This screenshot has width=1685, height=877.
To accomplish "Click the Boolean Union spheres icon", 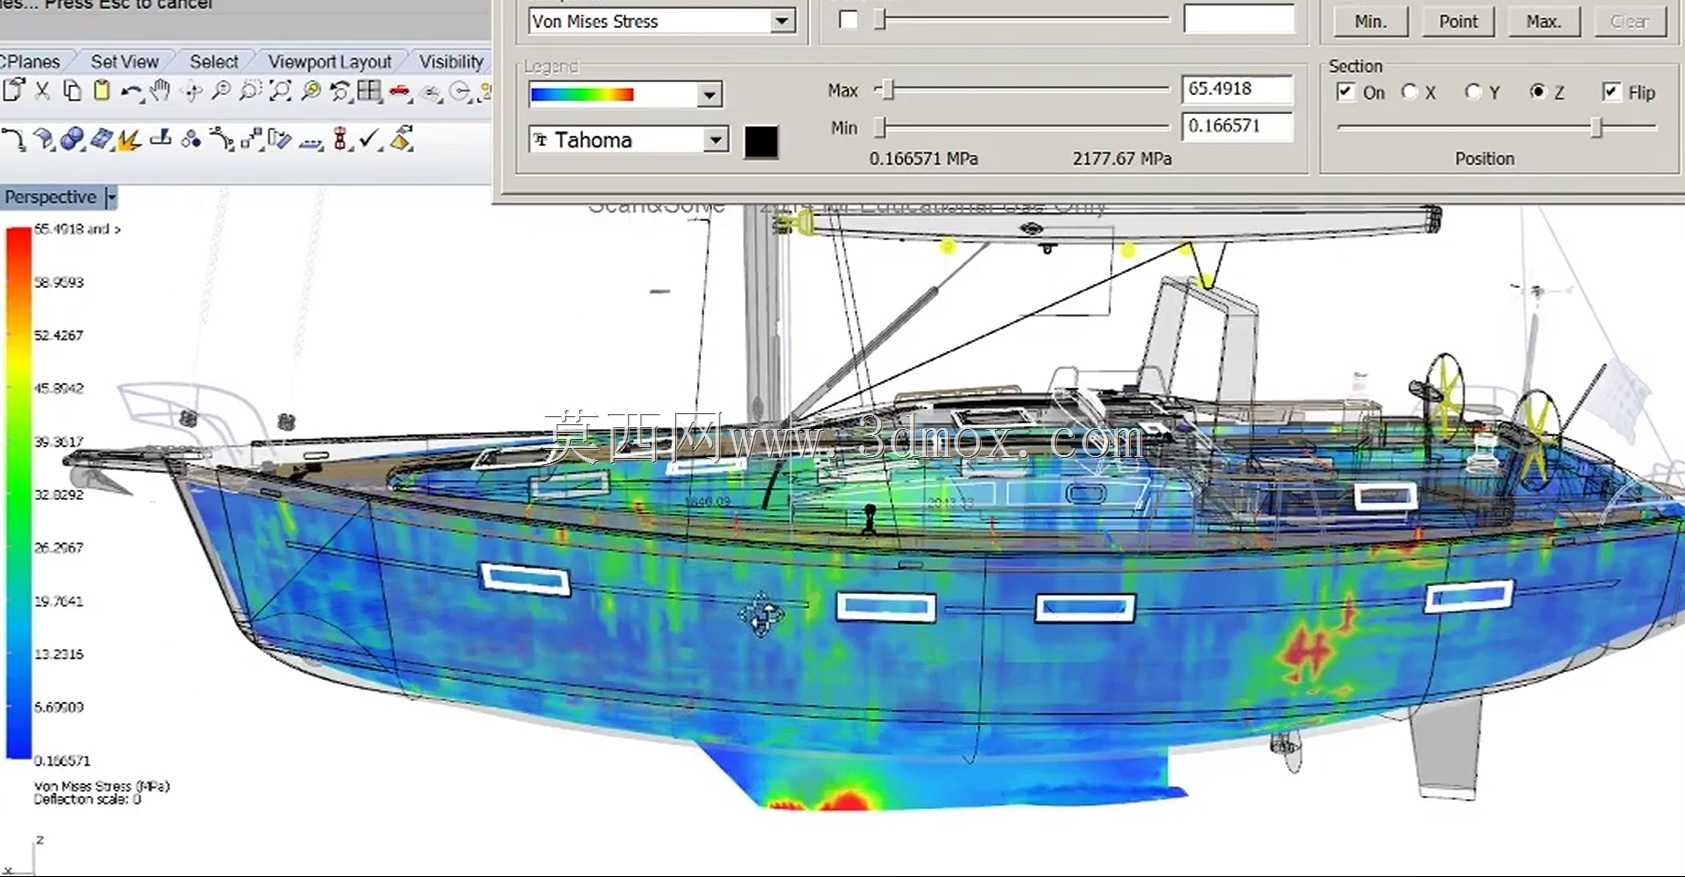I will click(x=72, y=140).
